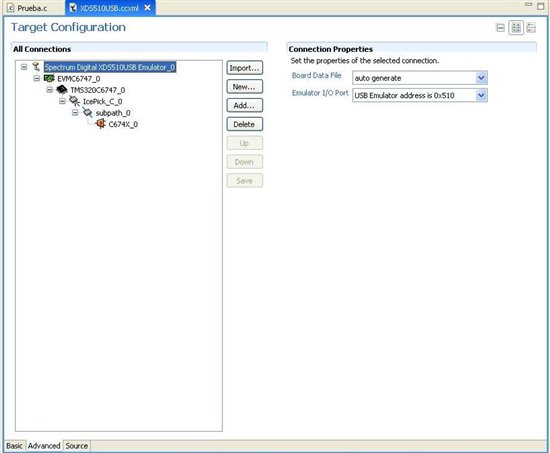The width and height of the screenshot is (550, 453).
Task: Select the horizontal layout toolbar icon
Action: point(516,28)
